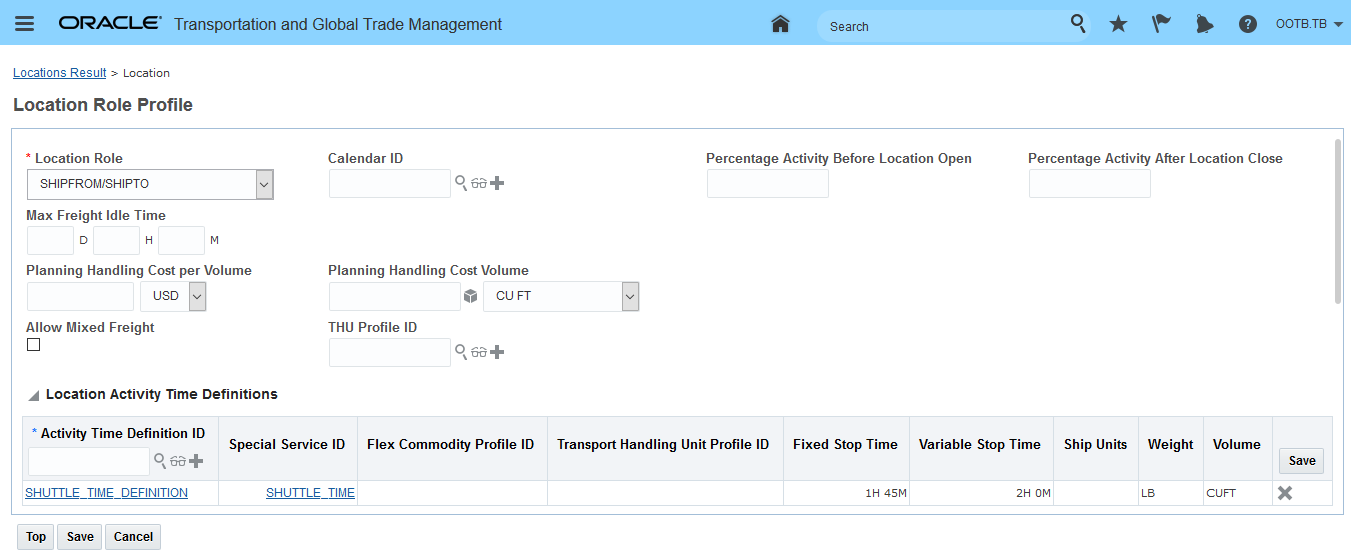Delete the SHUTTLE_TIME_DEFINITION row with X icon
Screen dimensions: 1351x554
[1285, 492]
